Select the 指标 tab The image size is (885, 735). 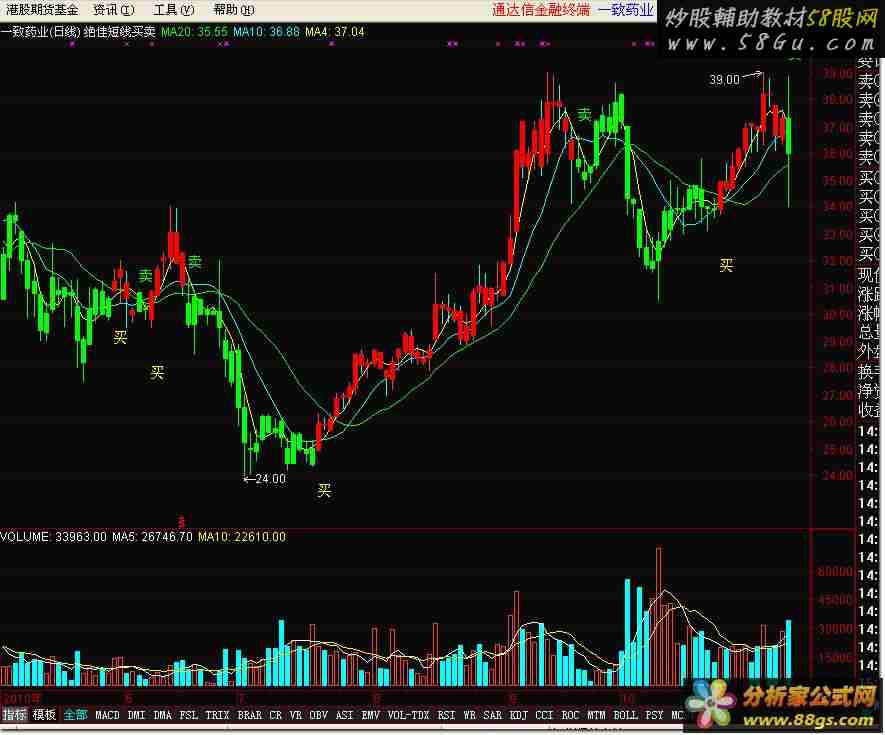[14, 715]
